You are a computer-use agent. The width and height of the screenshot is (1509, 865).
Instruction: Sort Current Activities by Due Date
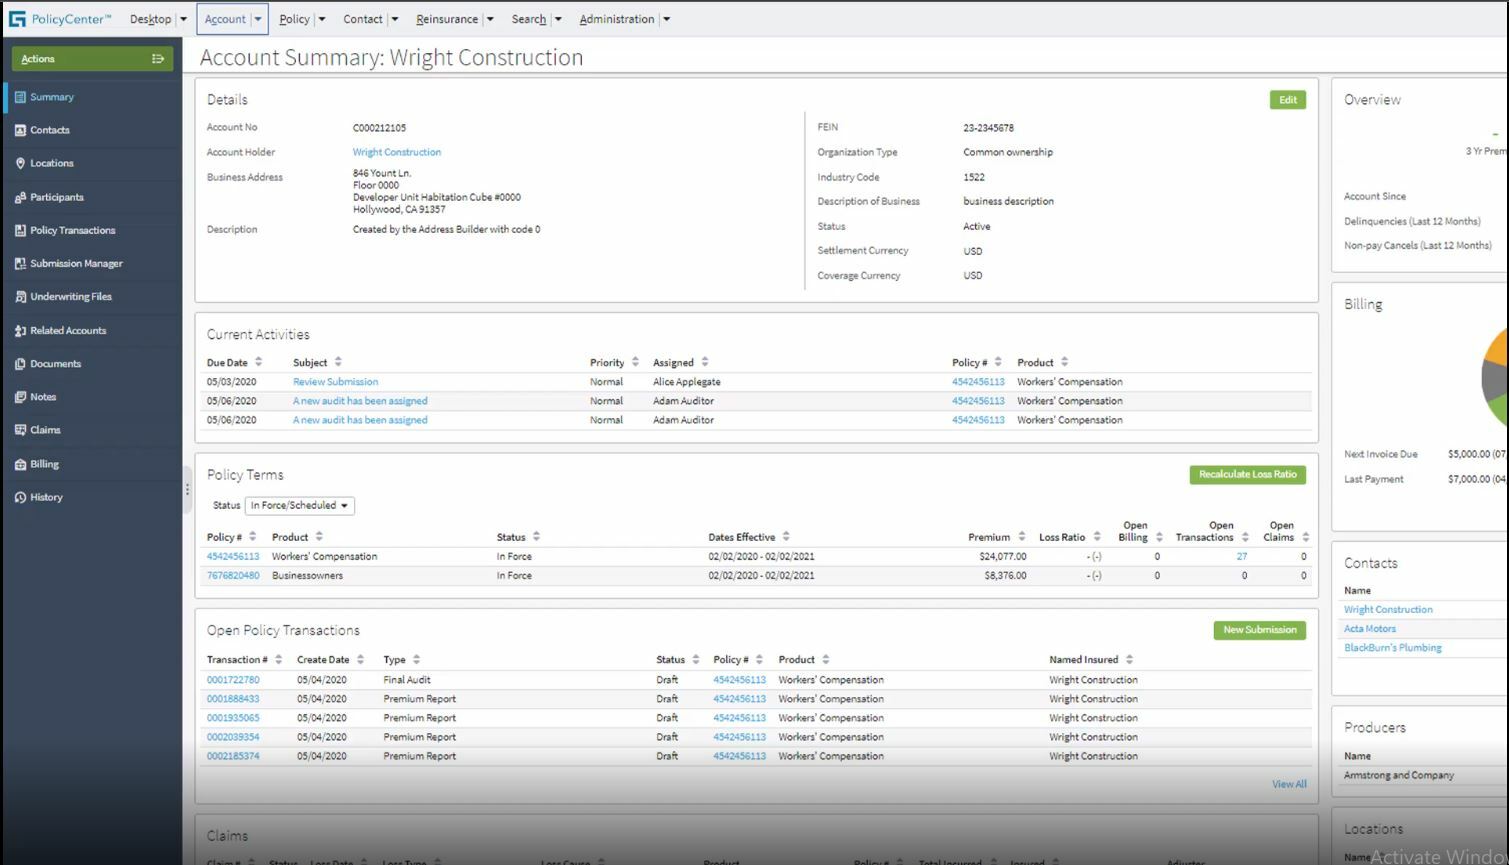258,362
